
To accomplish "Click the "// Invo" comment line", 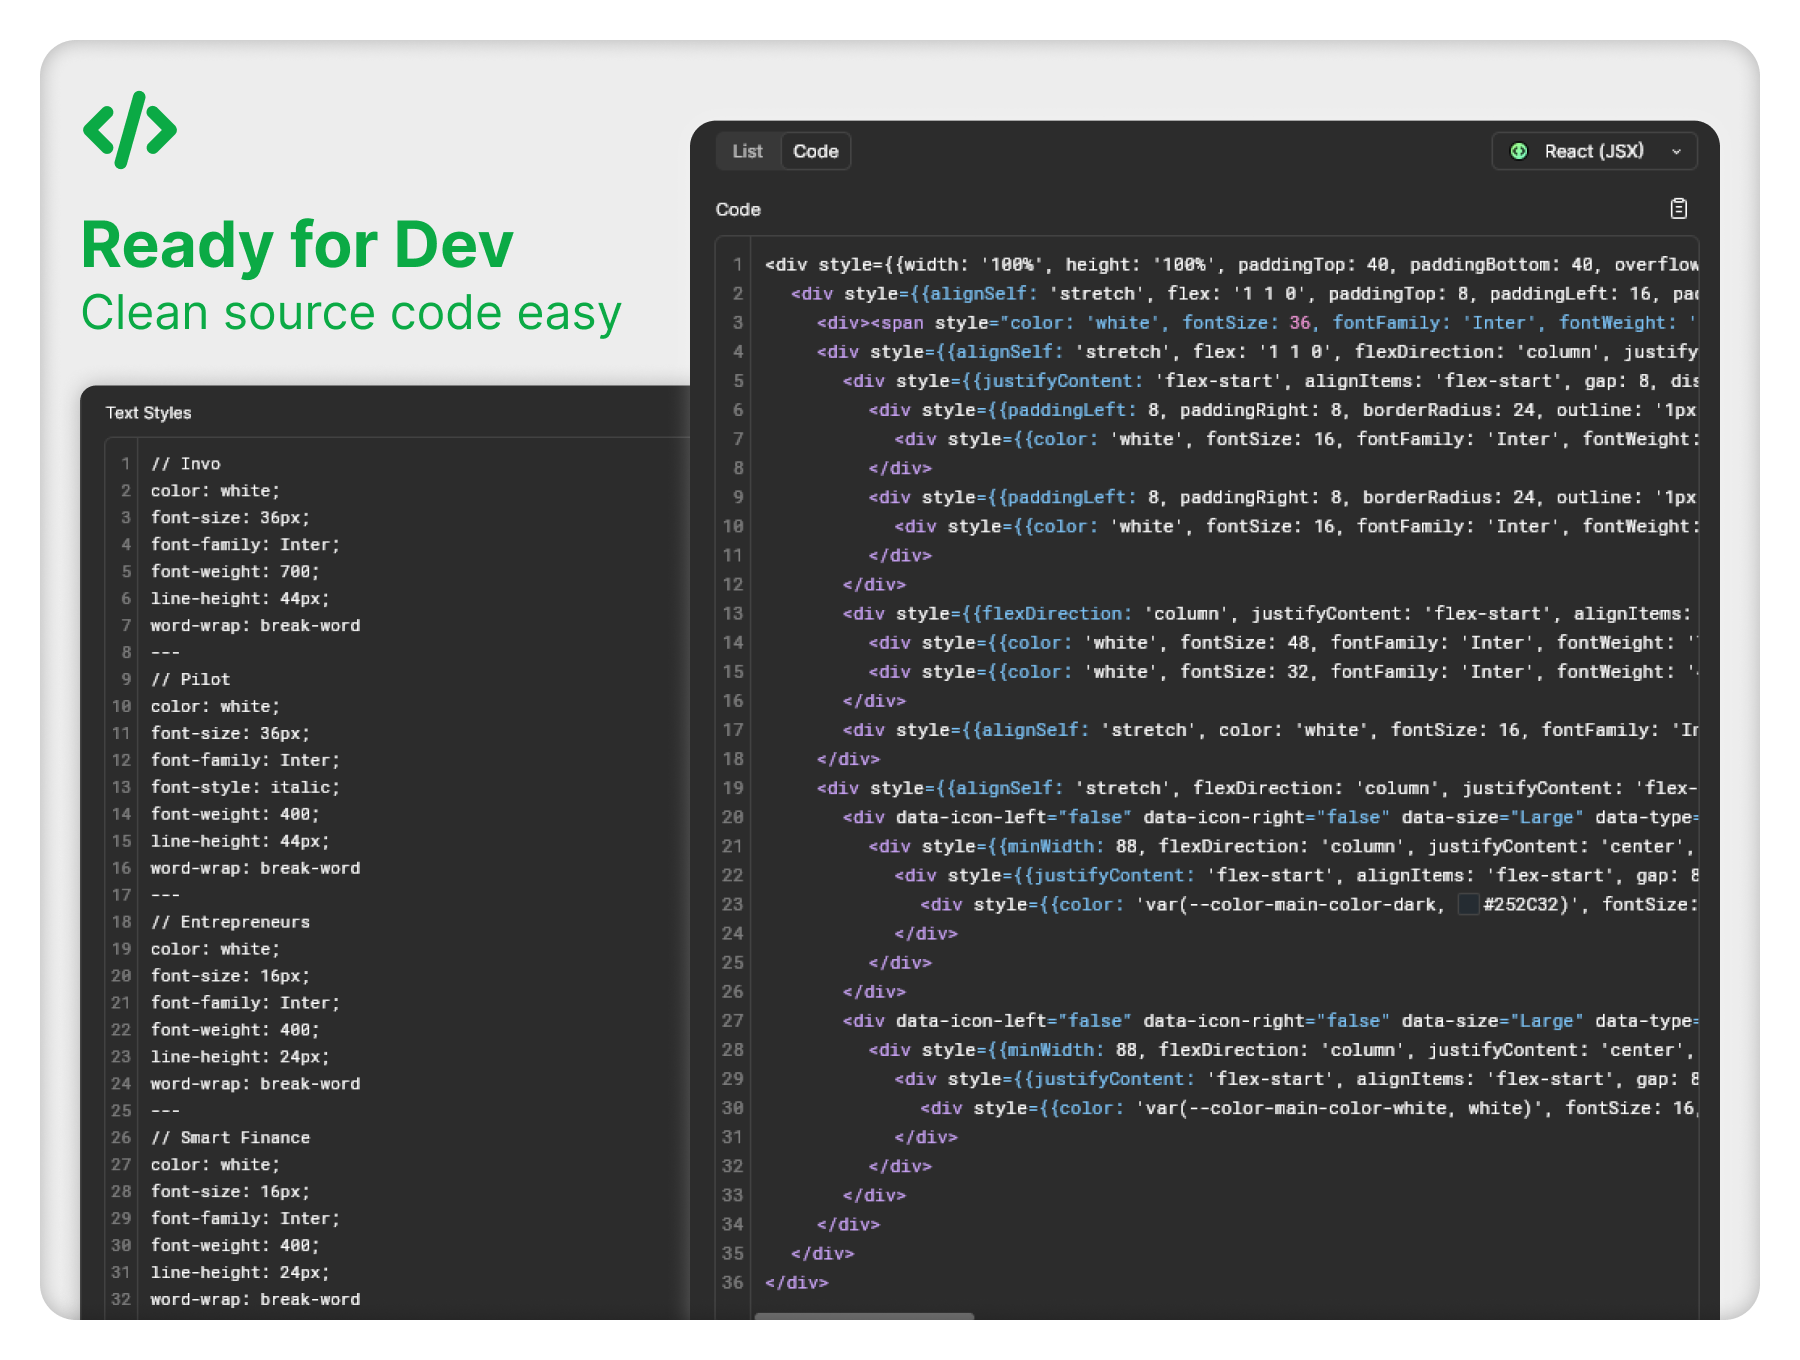I will coord(186,464).
